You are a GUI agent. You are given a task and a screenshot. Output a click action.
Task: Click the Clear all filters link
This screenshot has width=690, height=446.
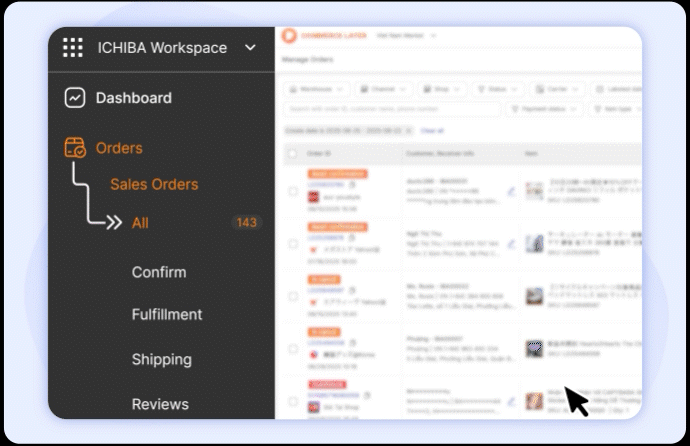pyautogui.click(x=432, y=131)
